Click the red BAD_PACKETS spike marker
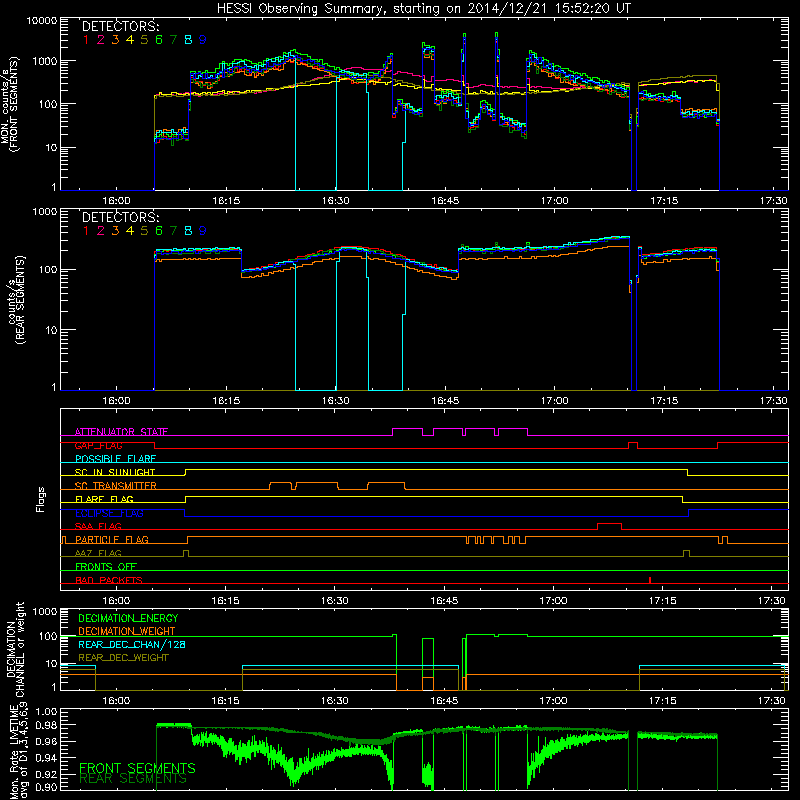The height and width of the screenshot is (800, 800). point(649,580)
